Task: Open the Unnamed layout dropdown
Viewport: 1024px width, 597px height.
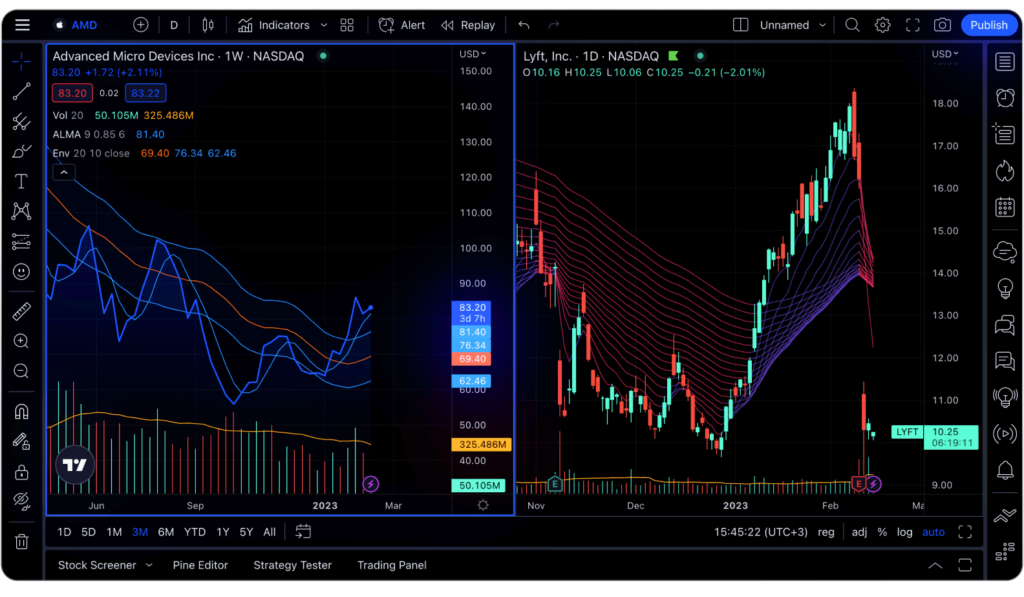Action: (x=793, y=25)
